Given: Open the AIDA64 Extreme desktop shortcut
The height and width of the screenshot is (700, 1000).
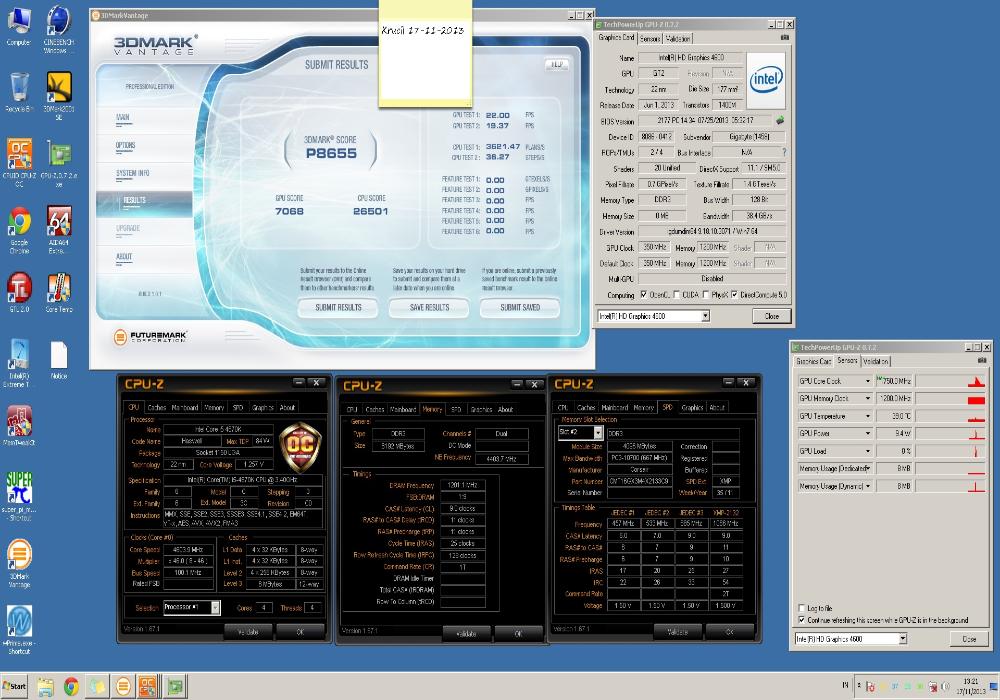Looking at the screenshot, I should click(58, 230).
